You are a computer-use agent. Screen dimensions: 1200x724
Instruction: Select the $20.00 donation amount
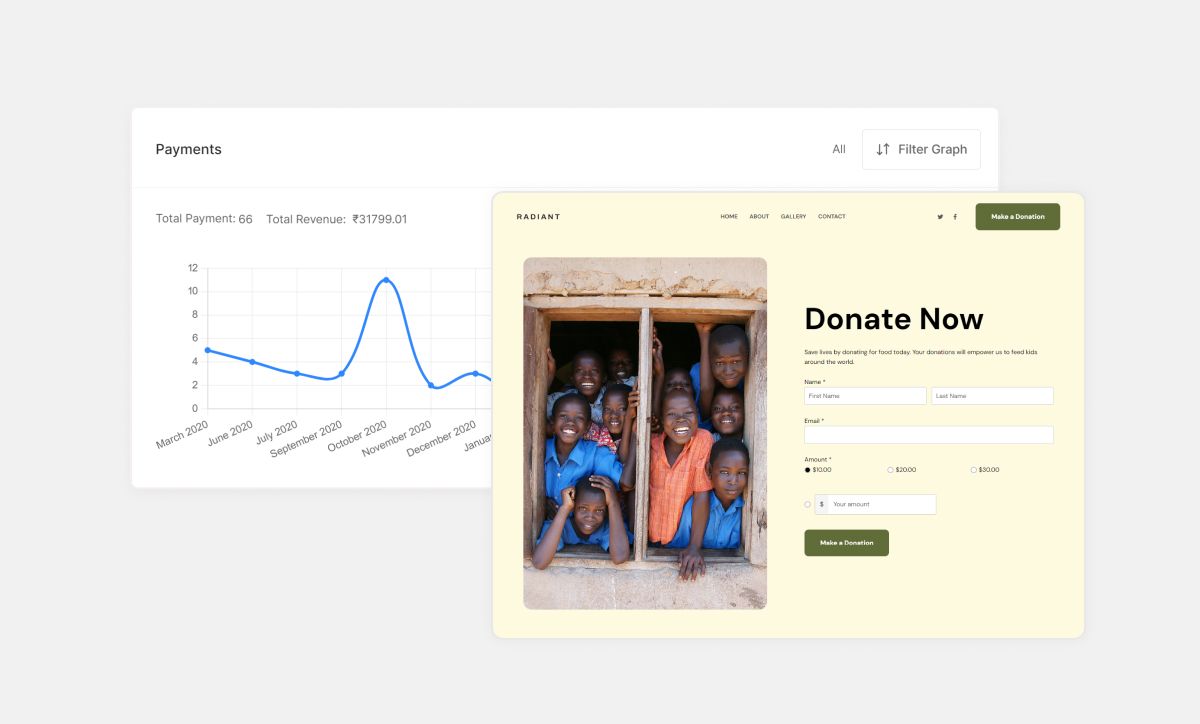click(x=891, y=470)
